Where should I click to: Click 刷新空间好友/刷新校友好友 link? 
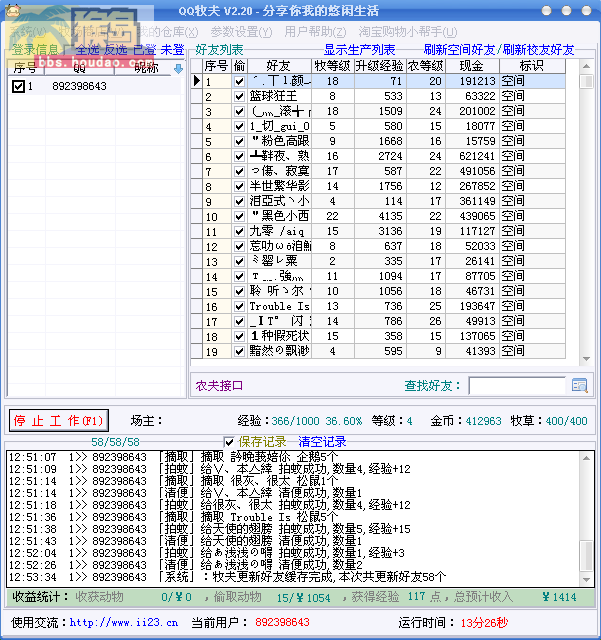pos(499,50)
